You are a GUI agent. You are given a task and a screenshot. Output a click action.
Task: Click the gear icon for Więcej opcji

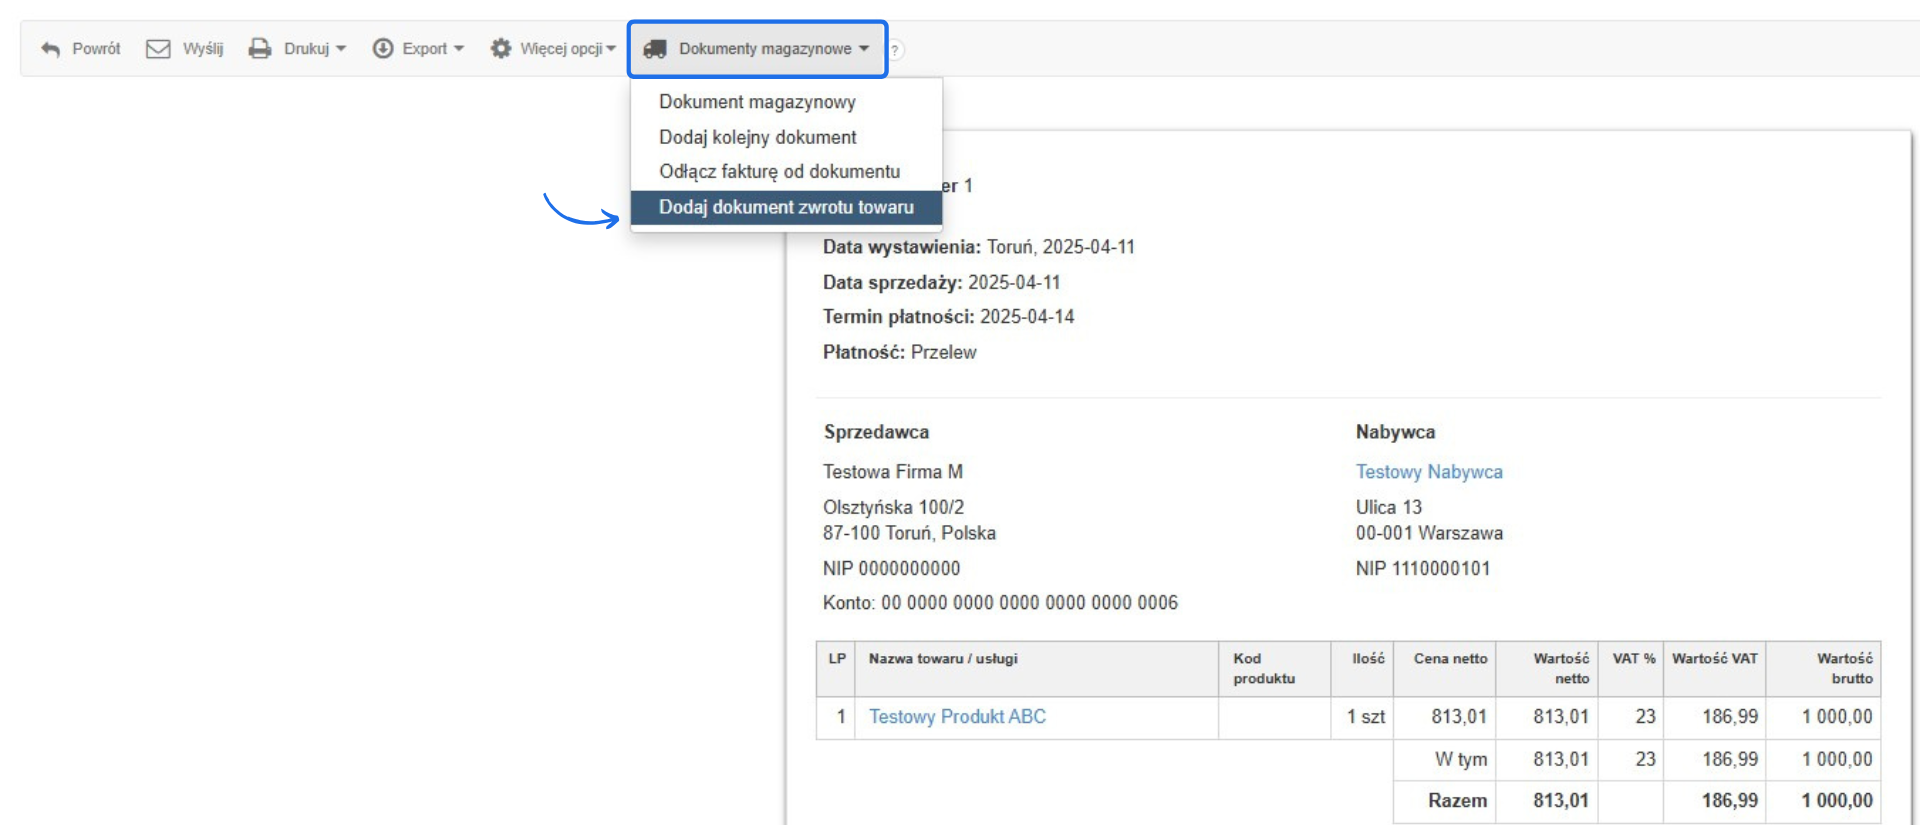click(501, 49)
